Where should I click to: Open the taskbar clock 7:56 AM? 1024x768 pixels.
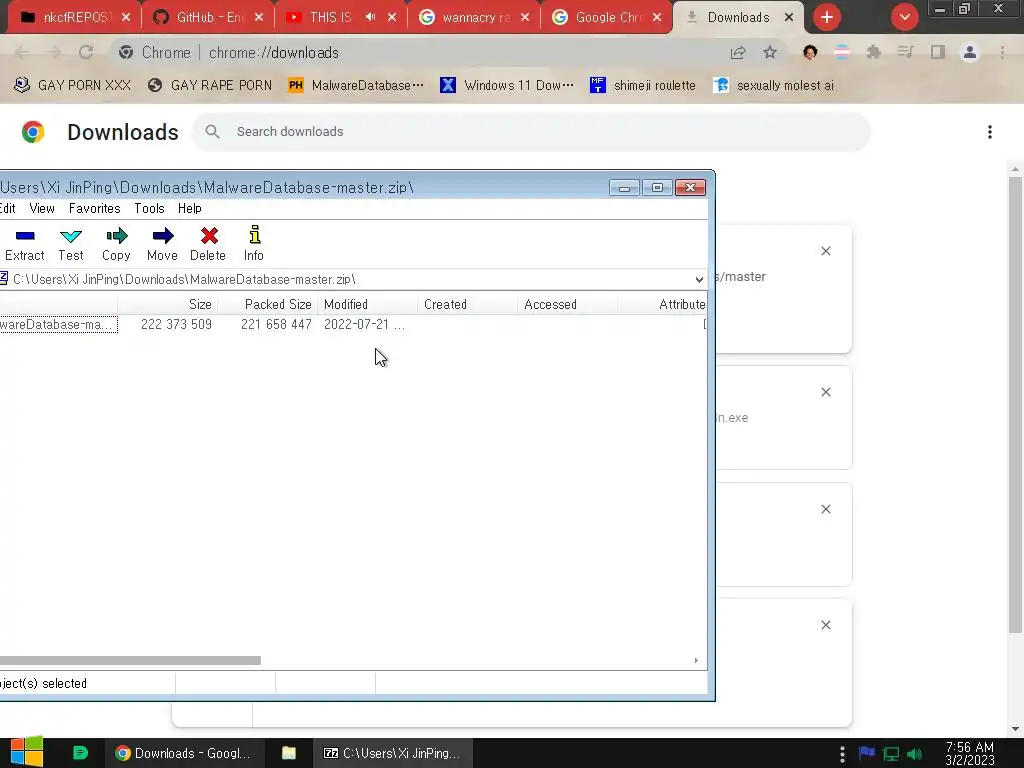(x=970, y=754)
